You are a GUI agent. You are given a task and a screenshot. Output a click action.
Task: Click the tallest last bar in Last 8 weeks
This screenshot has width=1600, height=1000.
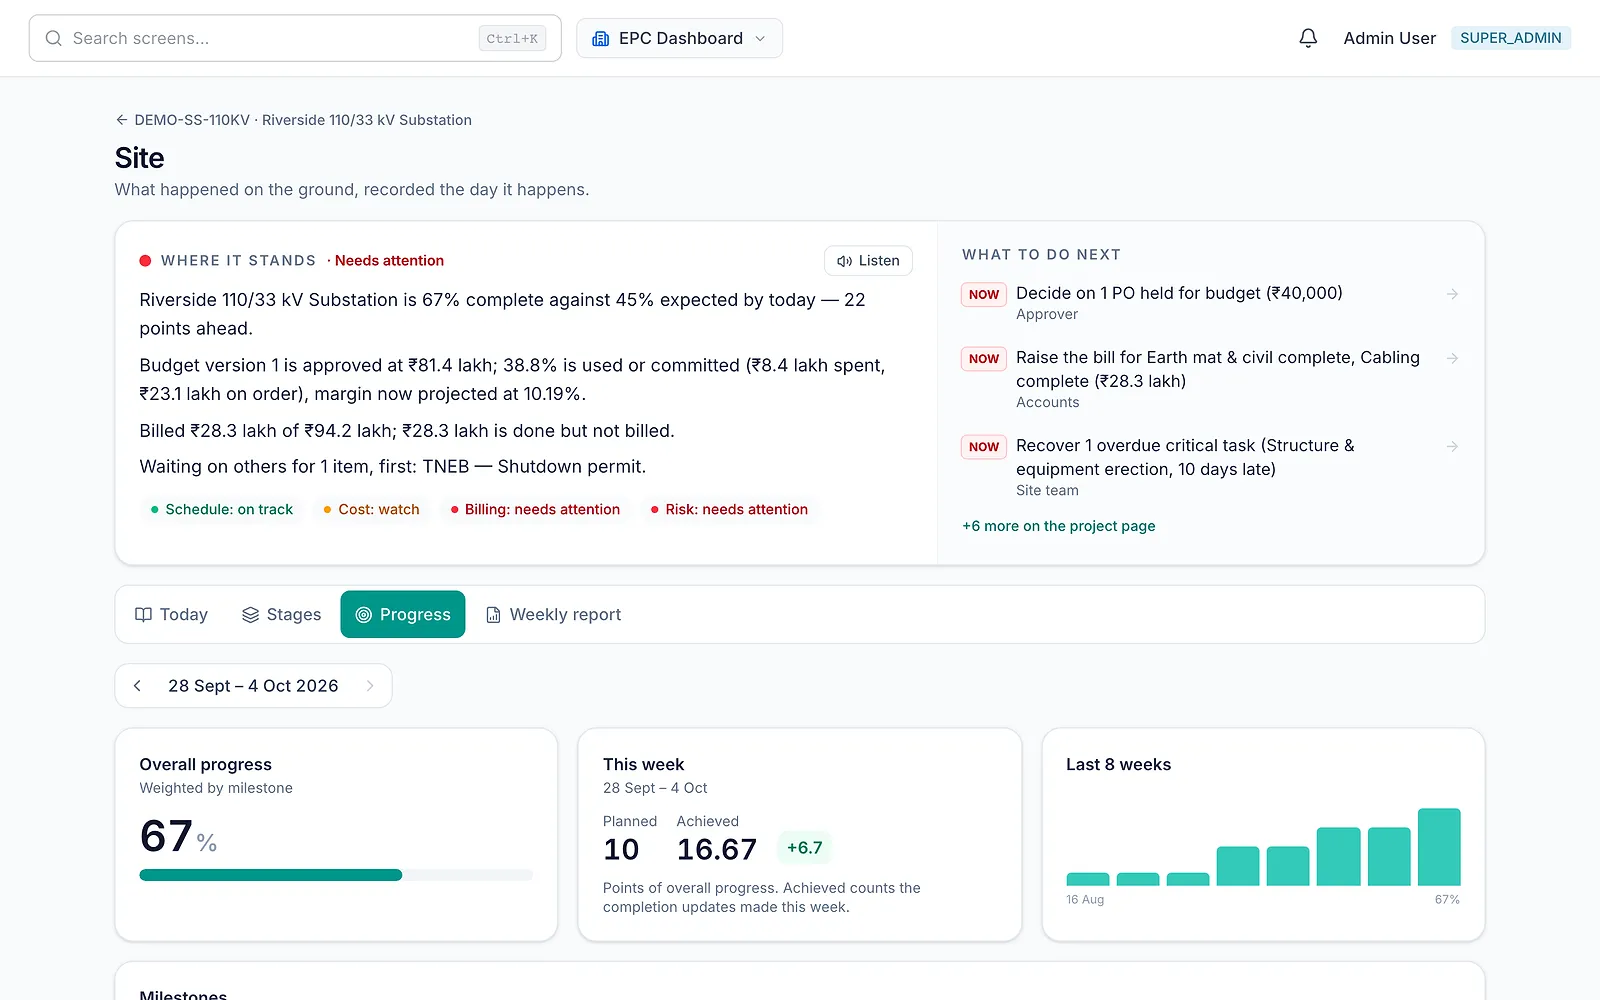tap(1439, 847)
